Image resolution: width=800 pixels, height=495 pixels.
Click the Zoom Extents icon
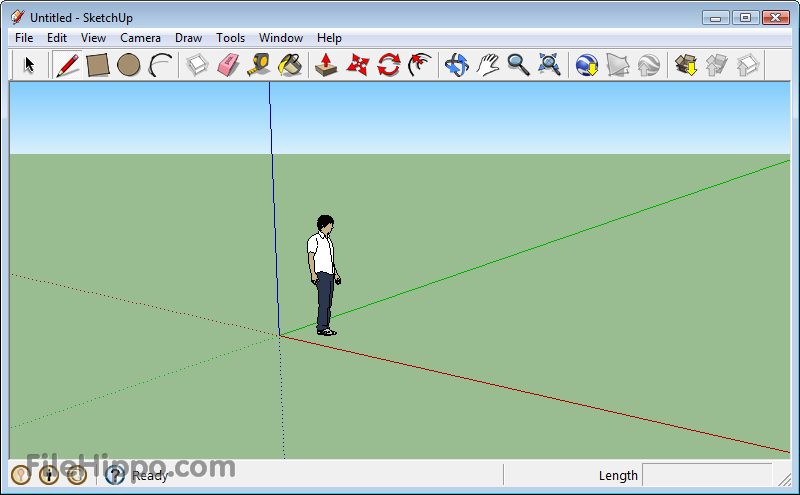click(x=549, y=65)
